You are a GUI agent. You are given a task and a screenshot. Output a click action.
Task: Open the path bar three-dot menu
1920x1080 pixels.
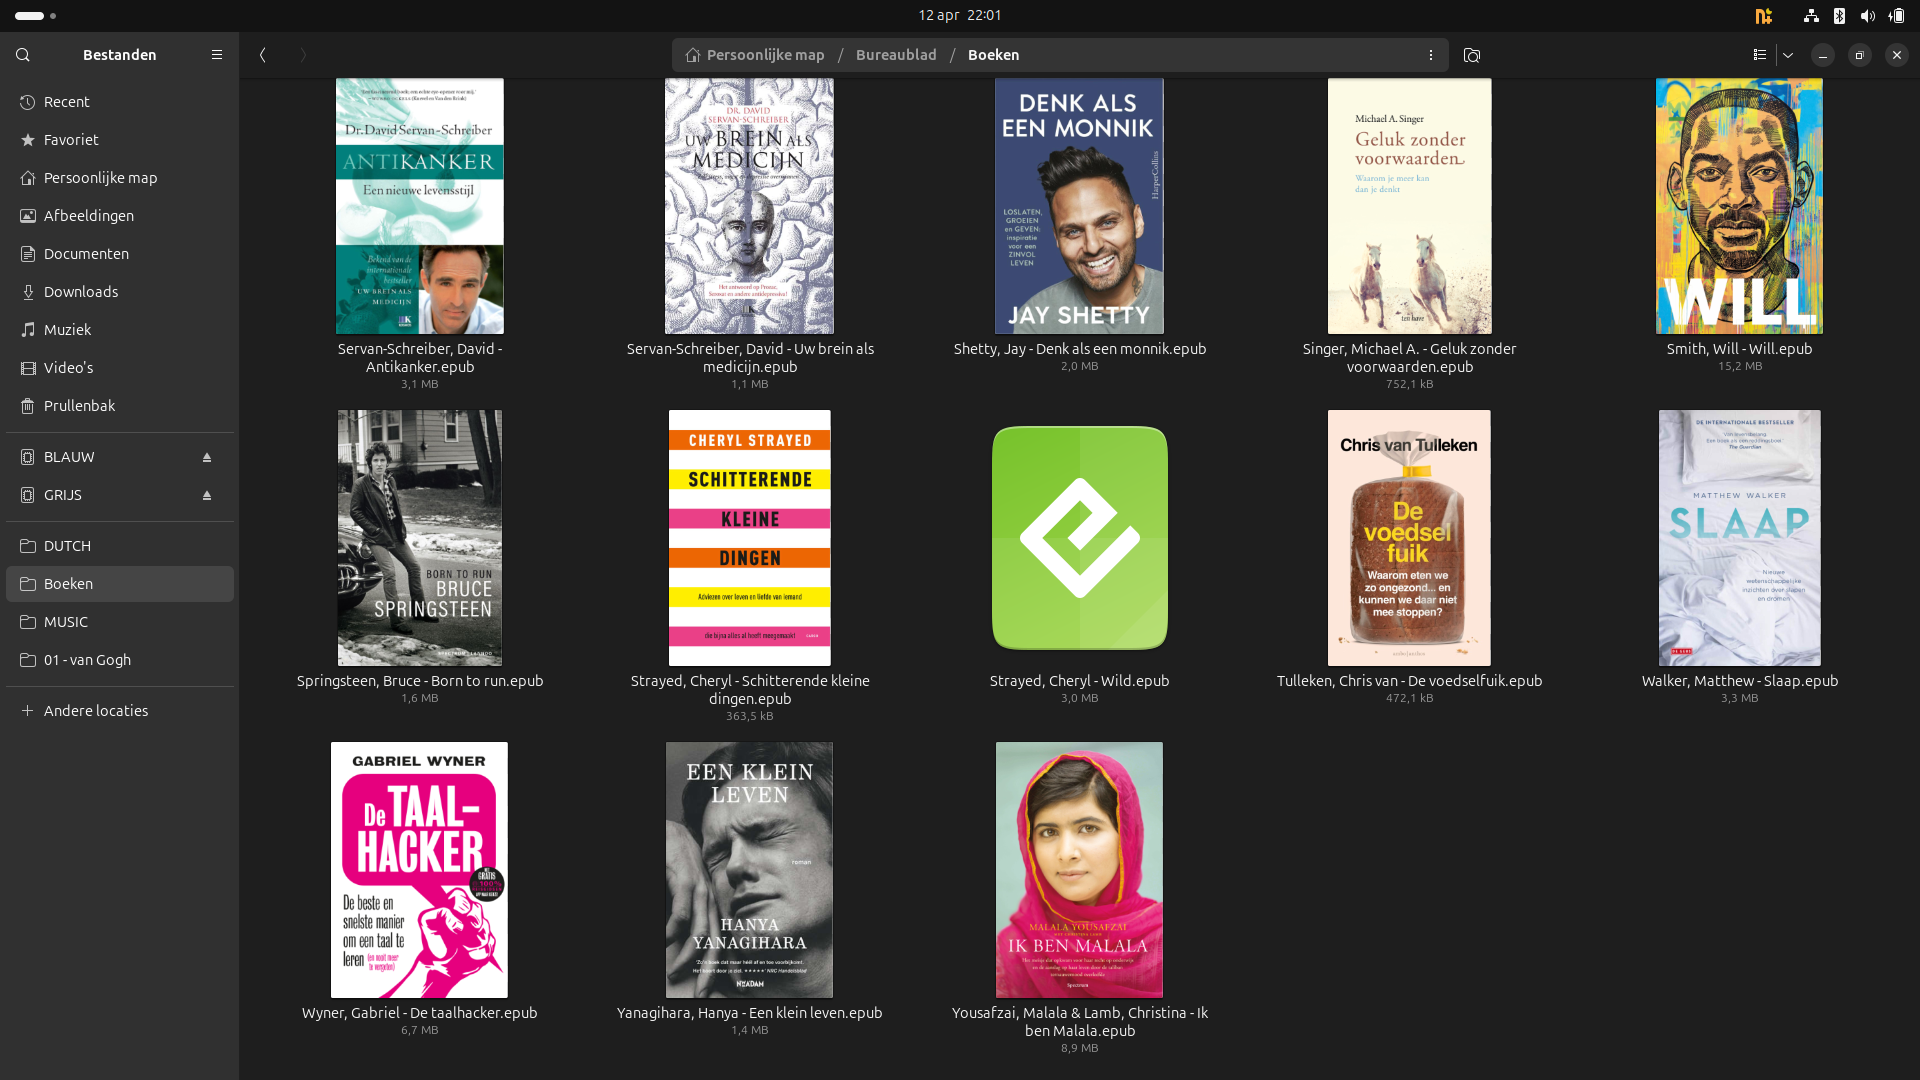pos(1431,55)
